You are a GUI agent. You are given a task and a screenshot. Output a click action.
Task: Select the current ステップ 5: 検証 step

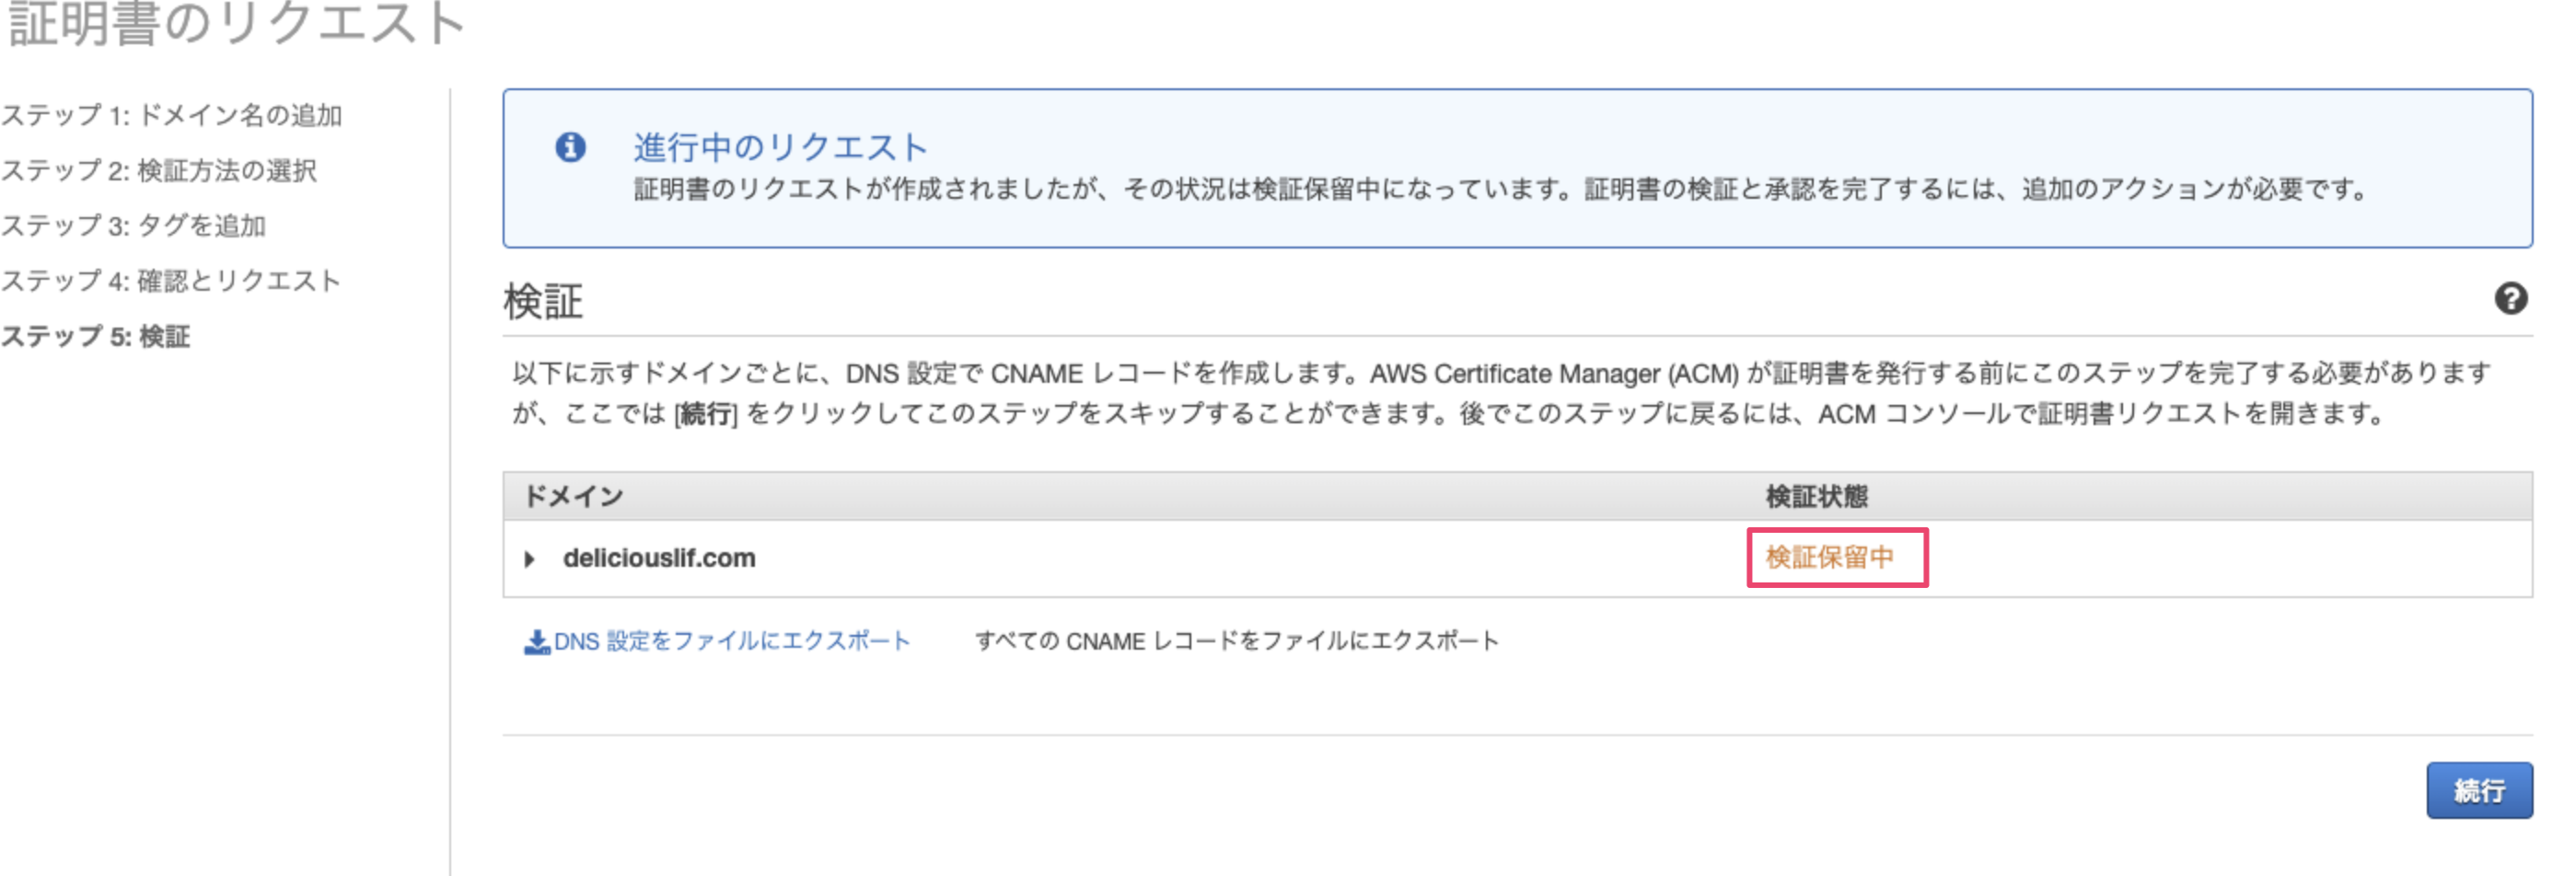click(96, 336)
